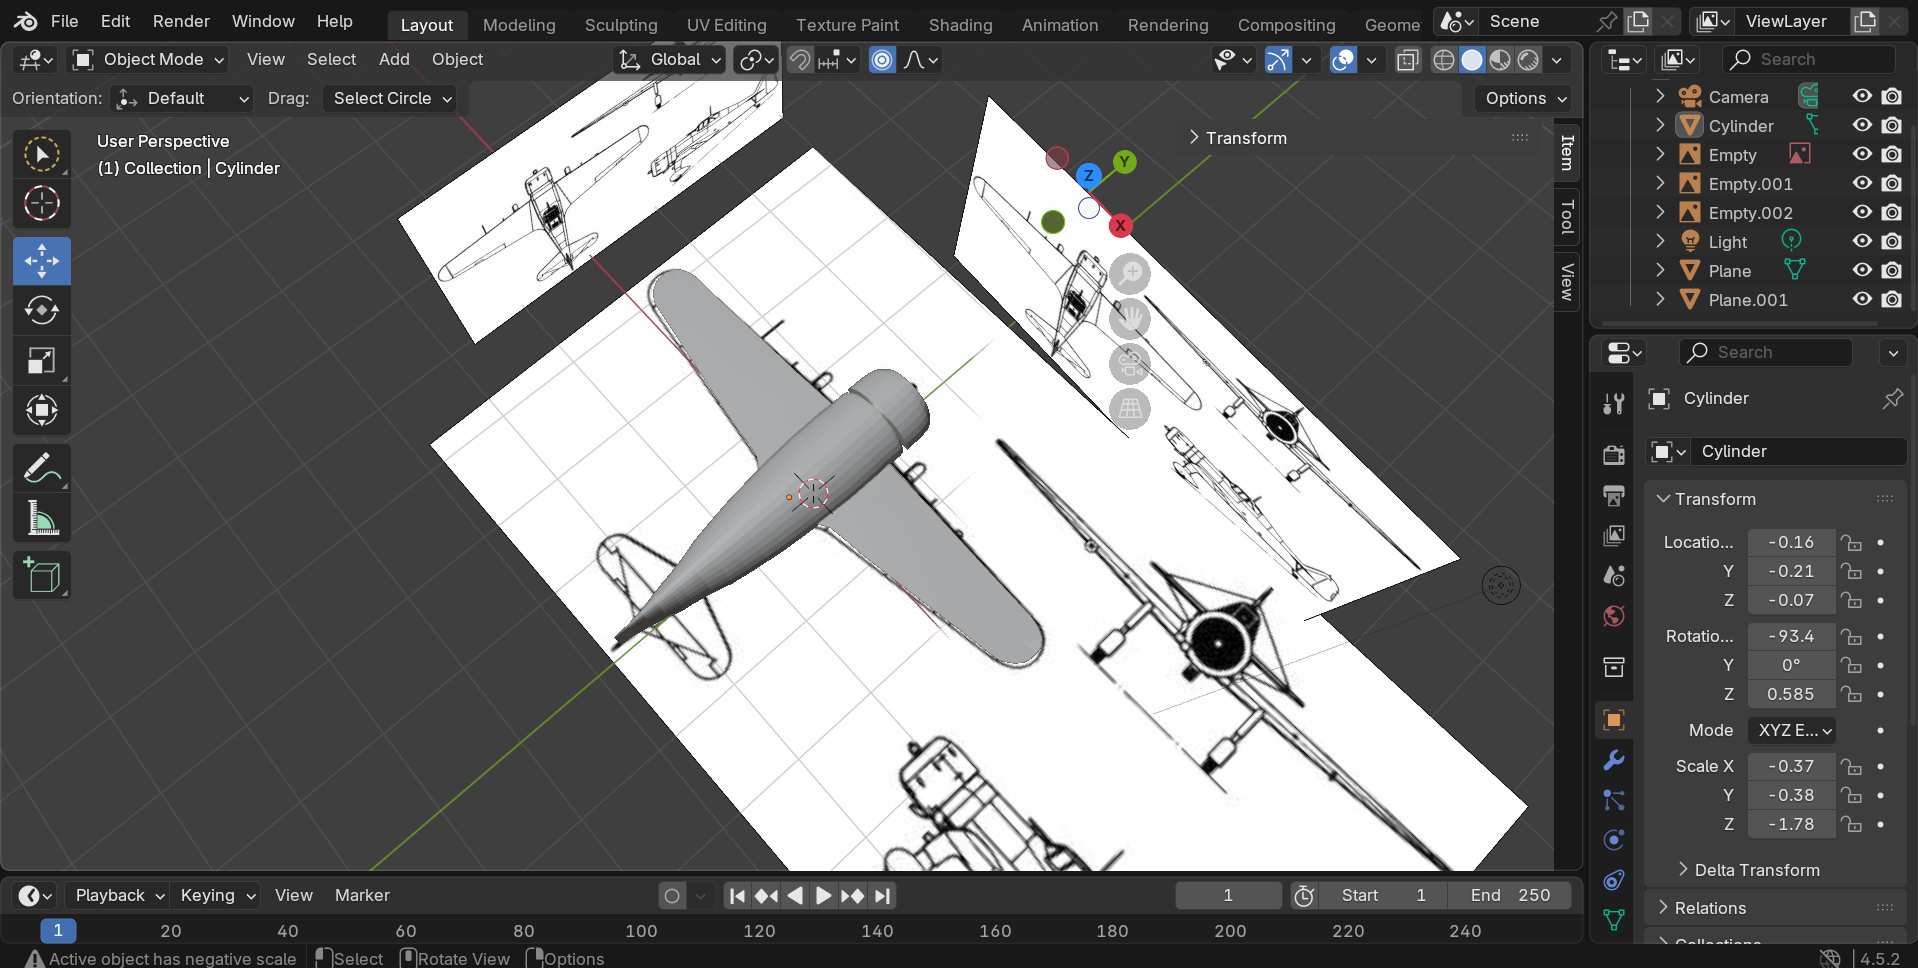The height and width of the screenshot is (968, 1918).
Task: Open the Object Constraints properties tab
Action: pos(1613,880)
